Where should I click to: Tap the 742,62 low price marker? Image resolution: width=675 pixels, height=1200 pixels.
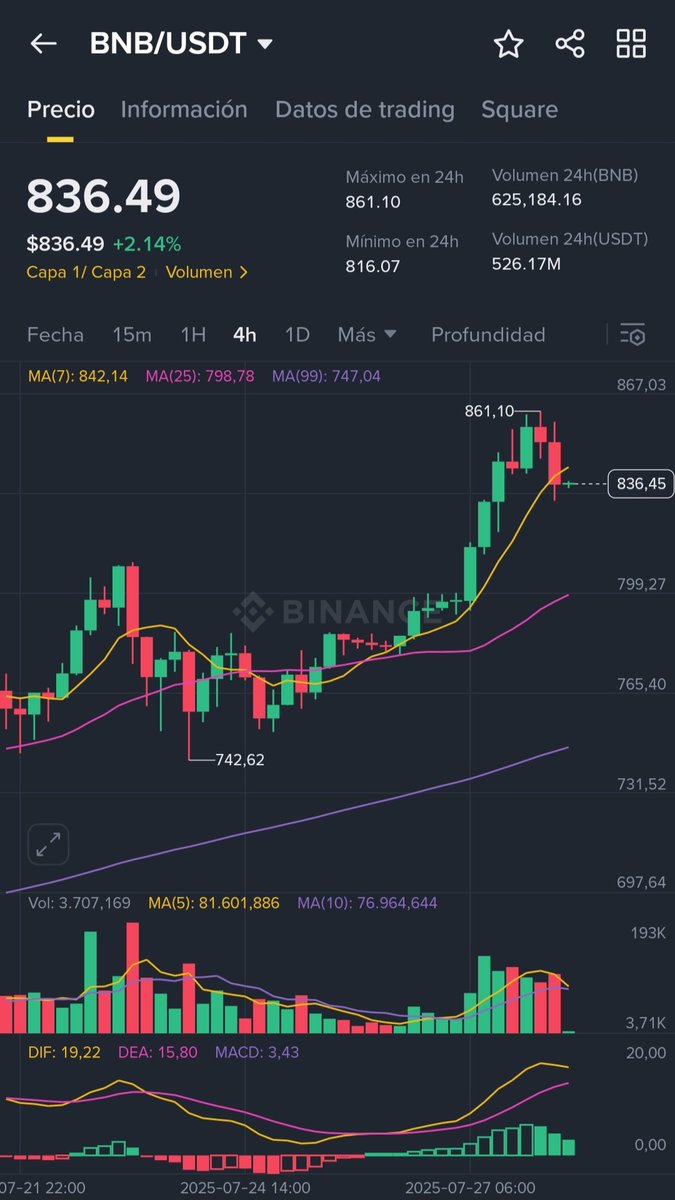click(x=240, y=760)
